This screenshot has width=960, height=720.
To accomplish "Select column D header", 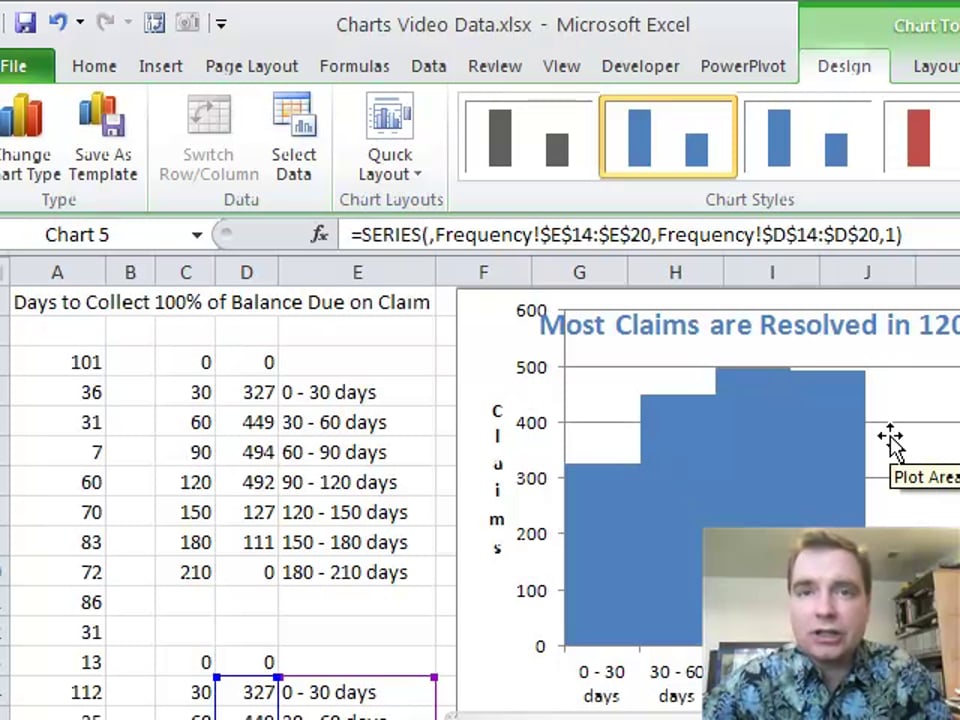I will [x=247, y=272].
